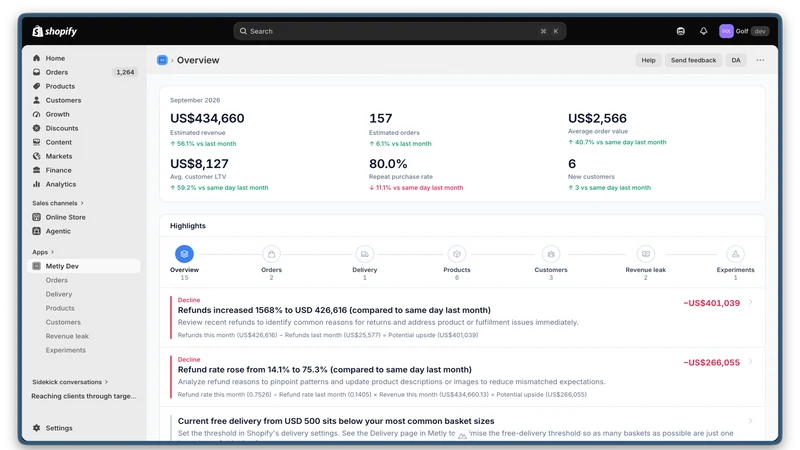Image resolution: width=800 pixels, height=450 pixels.
Task: Click the DA button
Action: coord(736,60)
